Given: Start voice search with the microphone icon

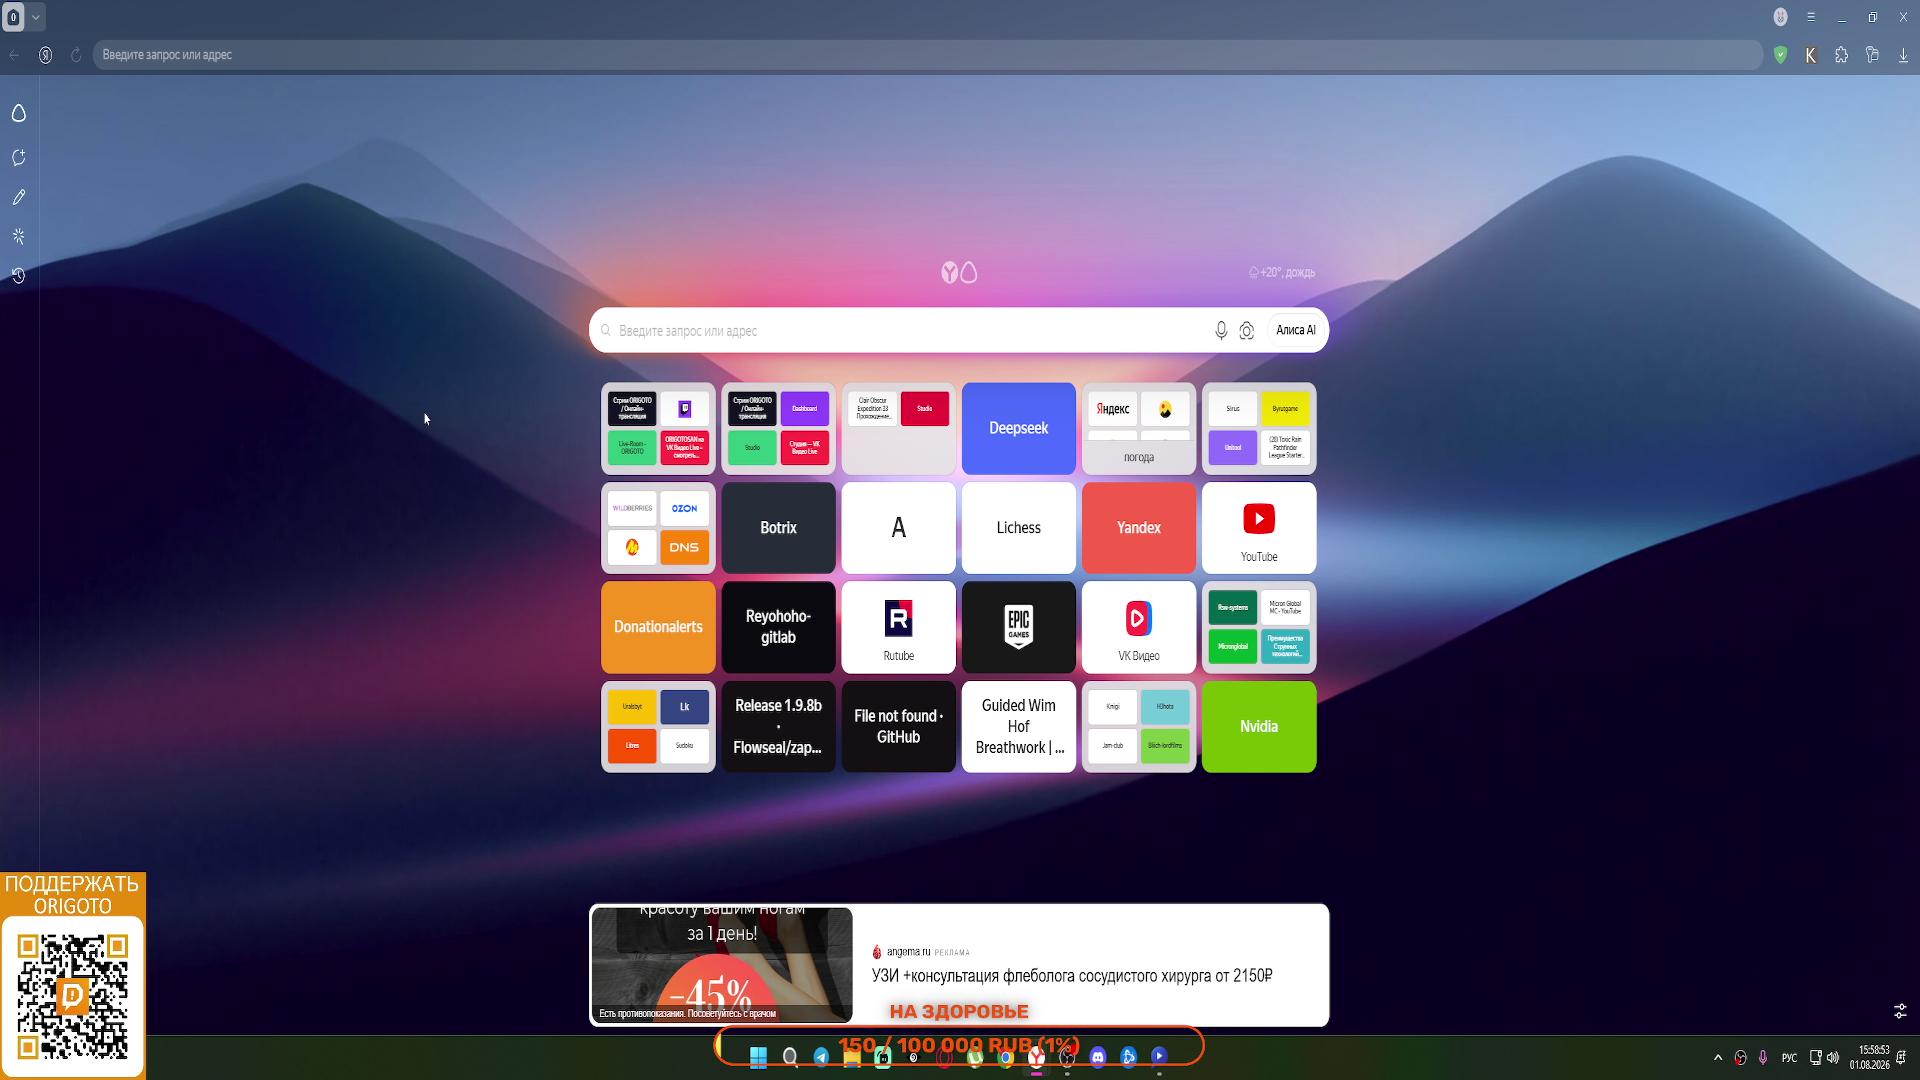Looking at the screenshot, I should click(x=1221, y=330).
